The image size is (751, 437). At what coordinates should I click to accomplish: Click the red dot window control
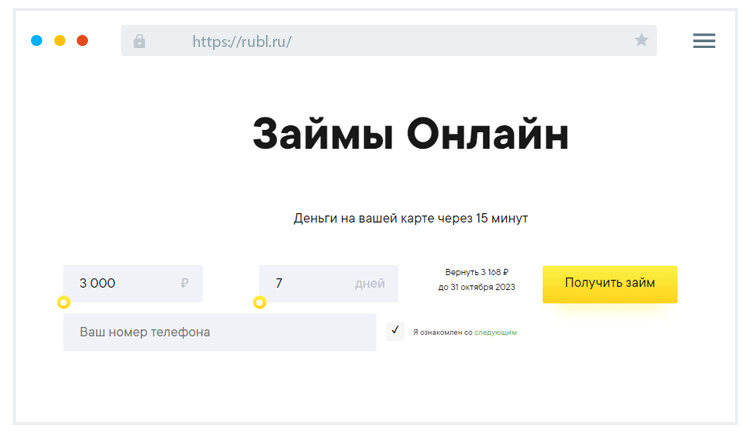coord(83,41)
